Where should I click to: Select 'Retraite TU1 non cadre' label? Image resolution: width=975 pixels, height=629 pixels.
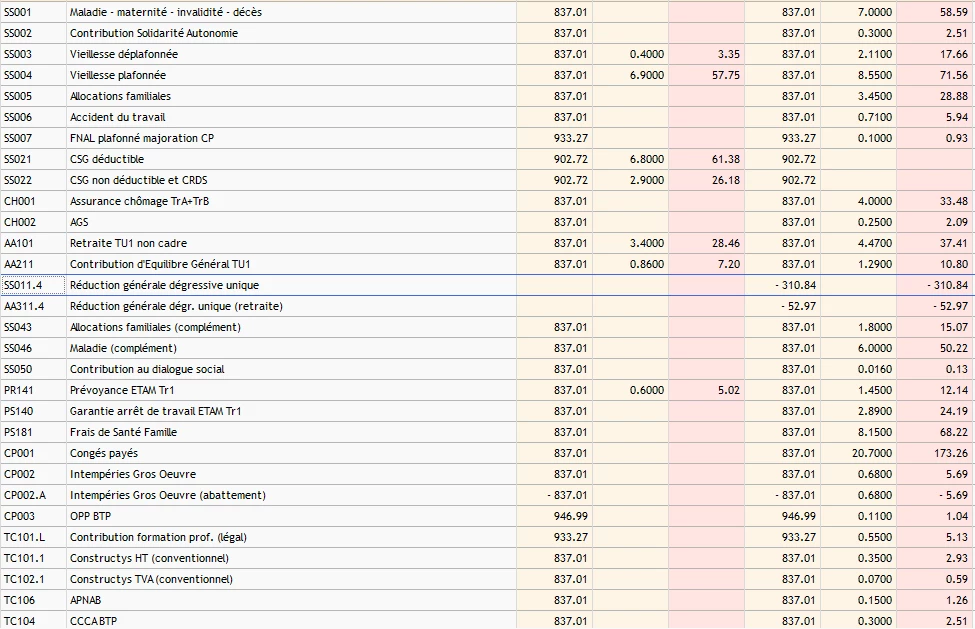(x=128, y=244)
